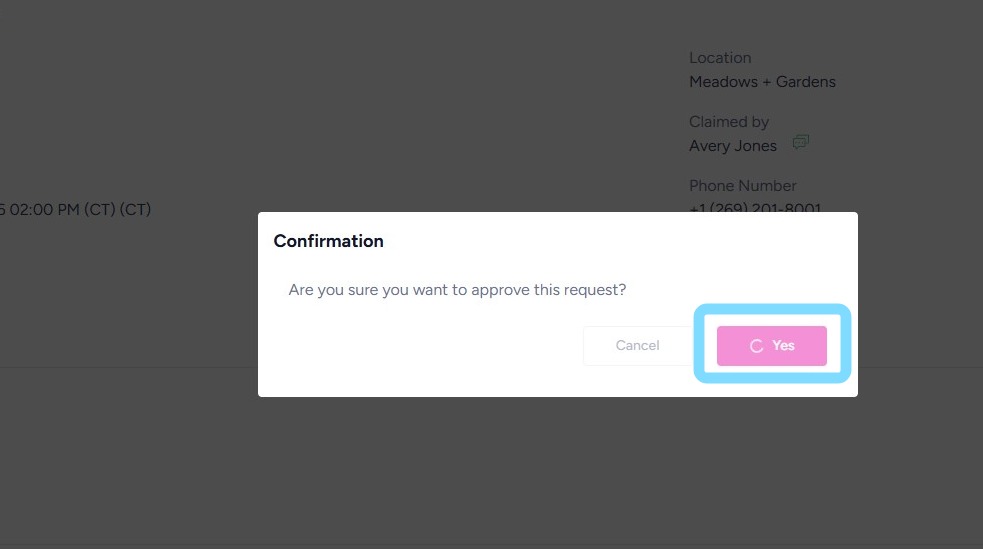Click the +1 (269) phone number value
The image size is (983, 549).
[755, 208]
